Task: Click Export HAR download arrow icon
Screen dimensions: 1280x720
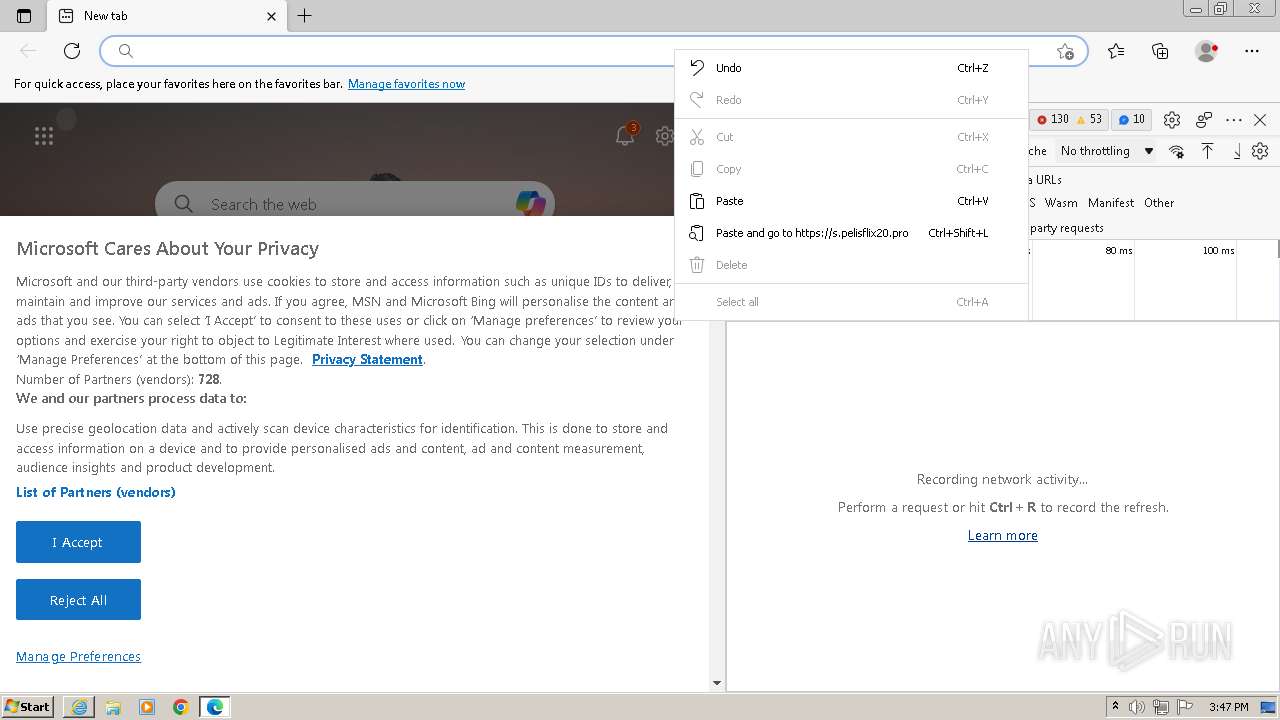Action: [1236, 151]
